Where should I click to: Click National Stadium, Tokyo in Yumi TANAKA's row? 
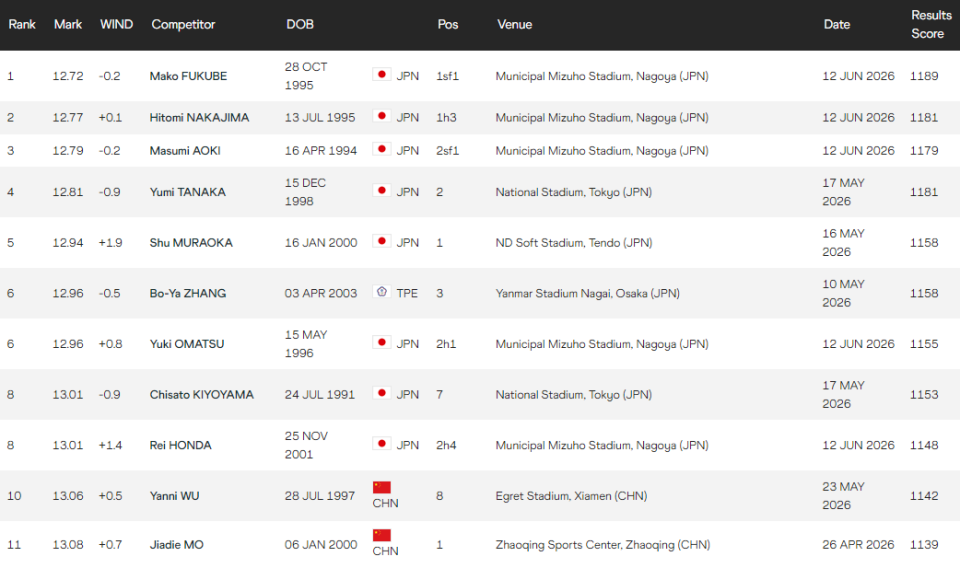point(574,192)
